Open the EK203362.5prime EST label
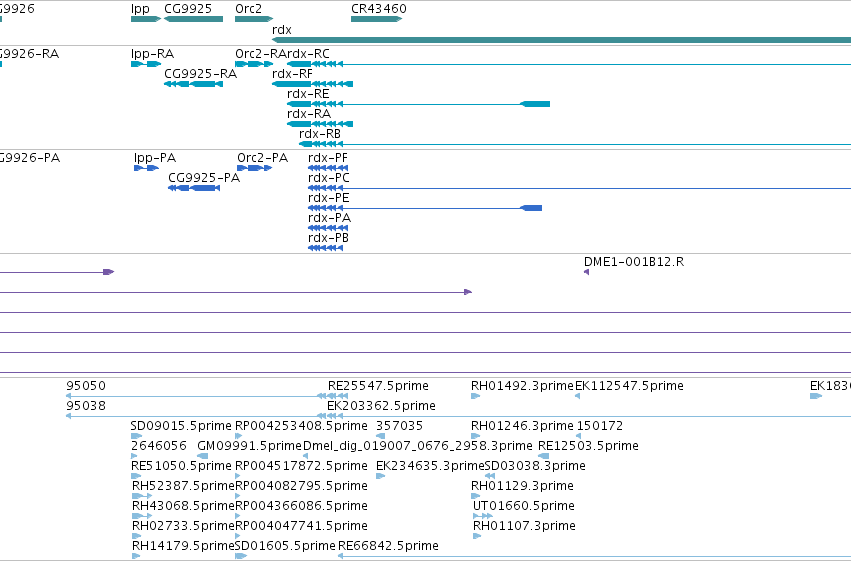The image size is (851, 561). (x=381, y=406)
